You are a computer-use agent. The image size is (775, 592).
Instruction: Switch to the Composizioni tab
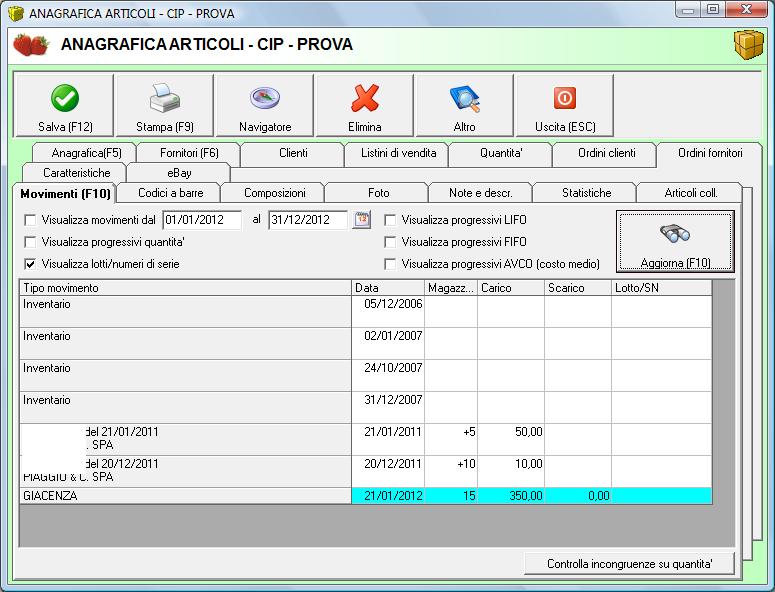(x=275, y=193)
